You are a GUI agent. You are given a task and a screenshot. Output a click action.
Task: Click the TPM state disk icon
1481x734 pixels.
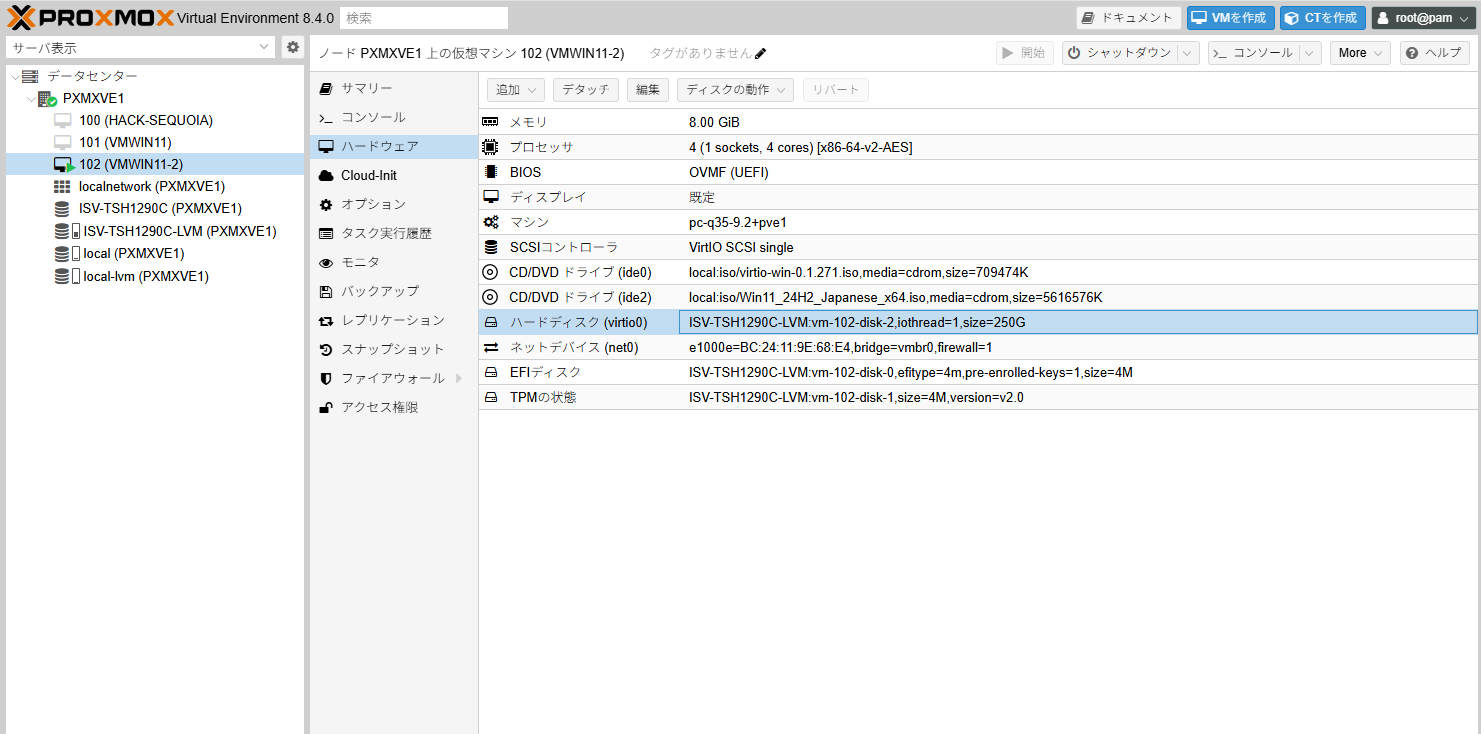click(x=490, y=397)
